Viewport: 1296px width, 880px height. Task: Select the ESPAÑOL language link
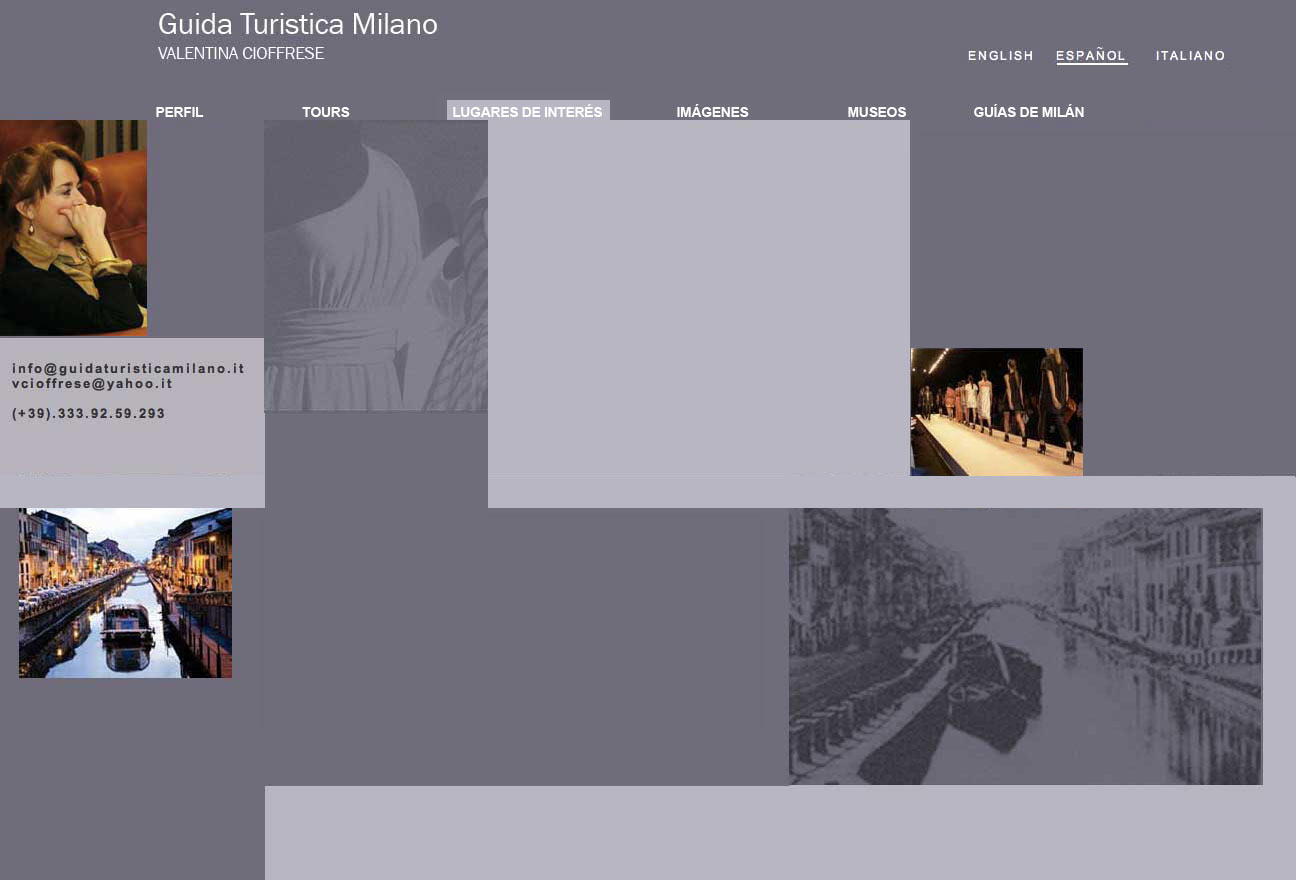[1091, 56]
